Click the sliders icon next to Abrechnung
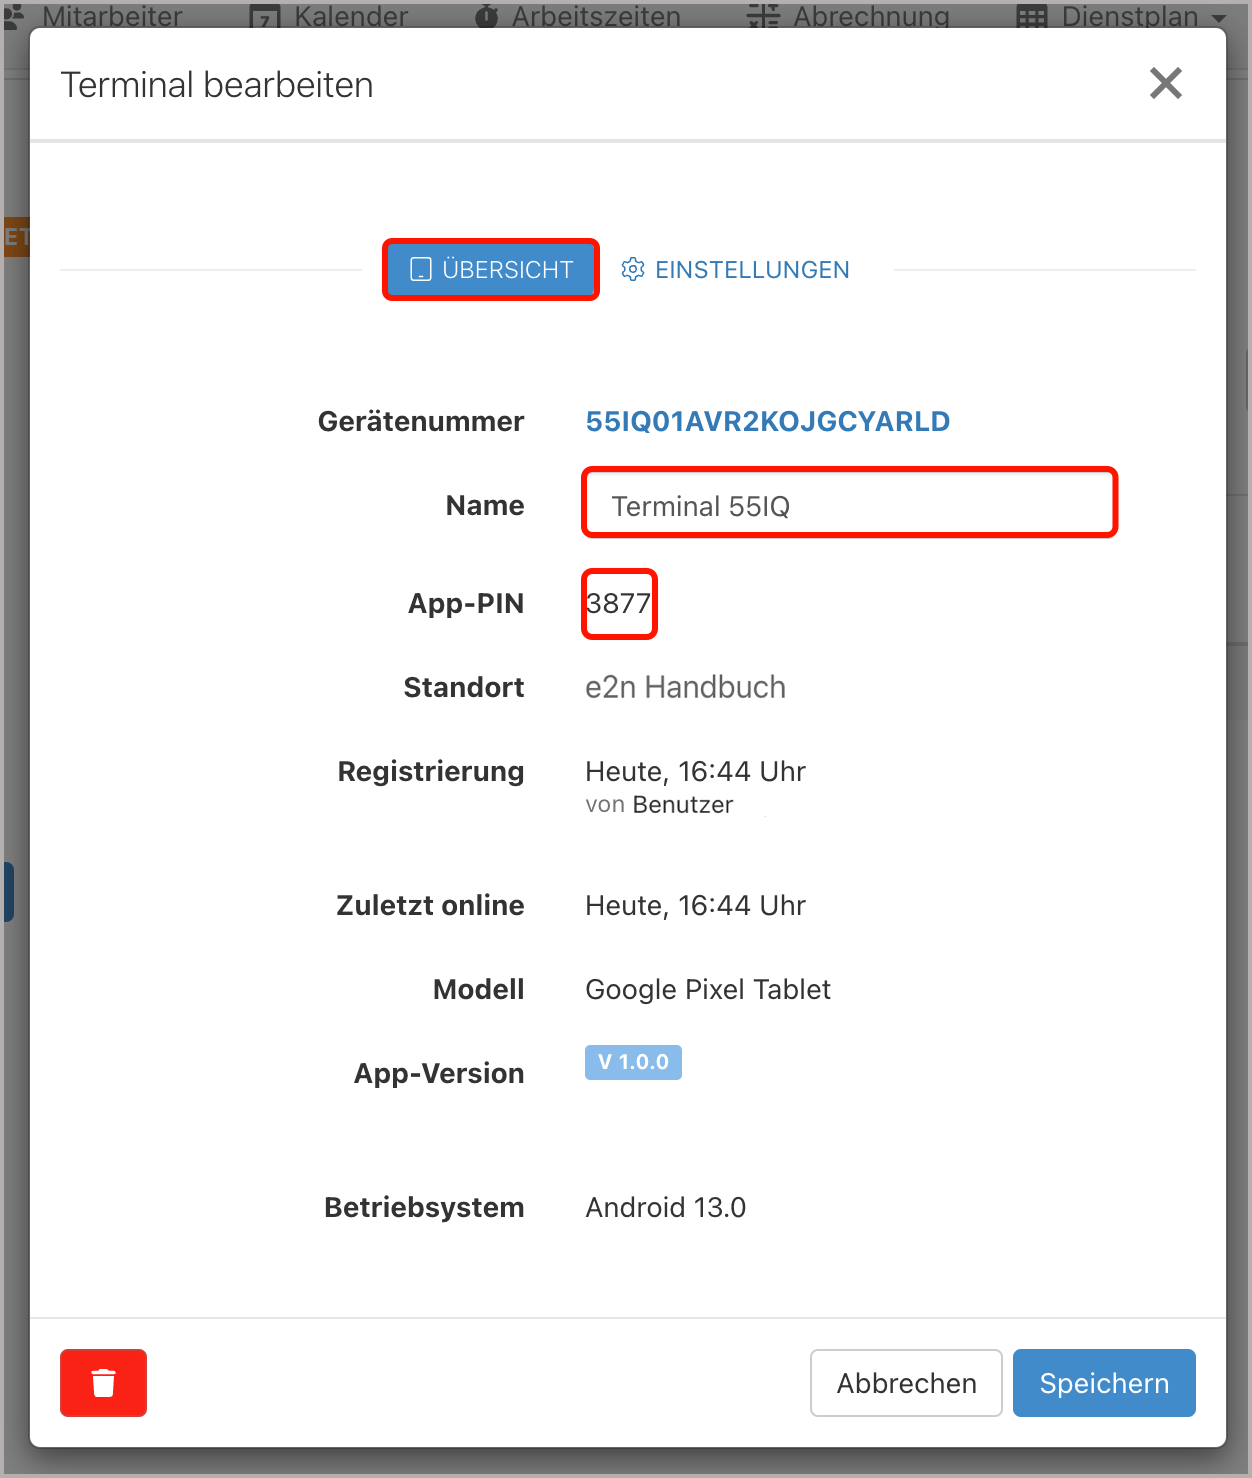This screenshot has height=1478, width=1252. coord(762,16)
